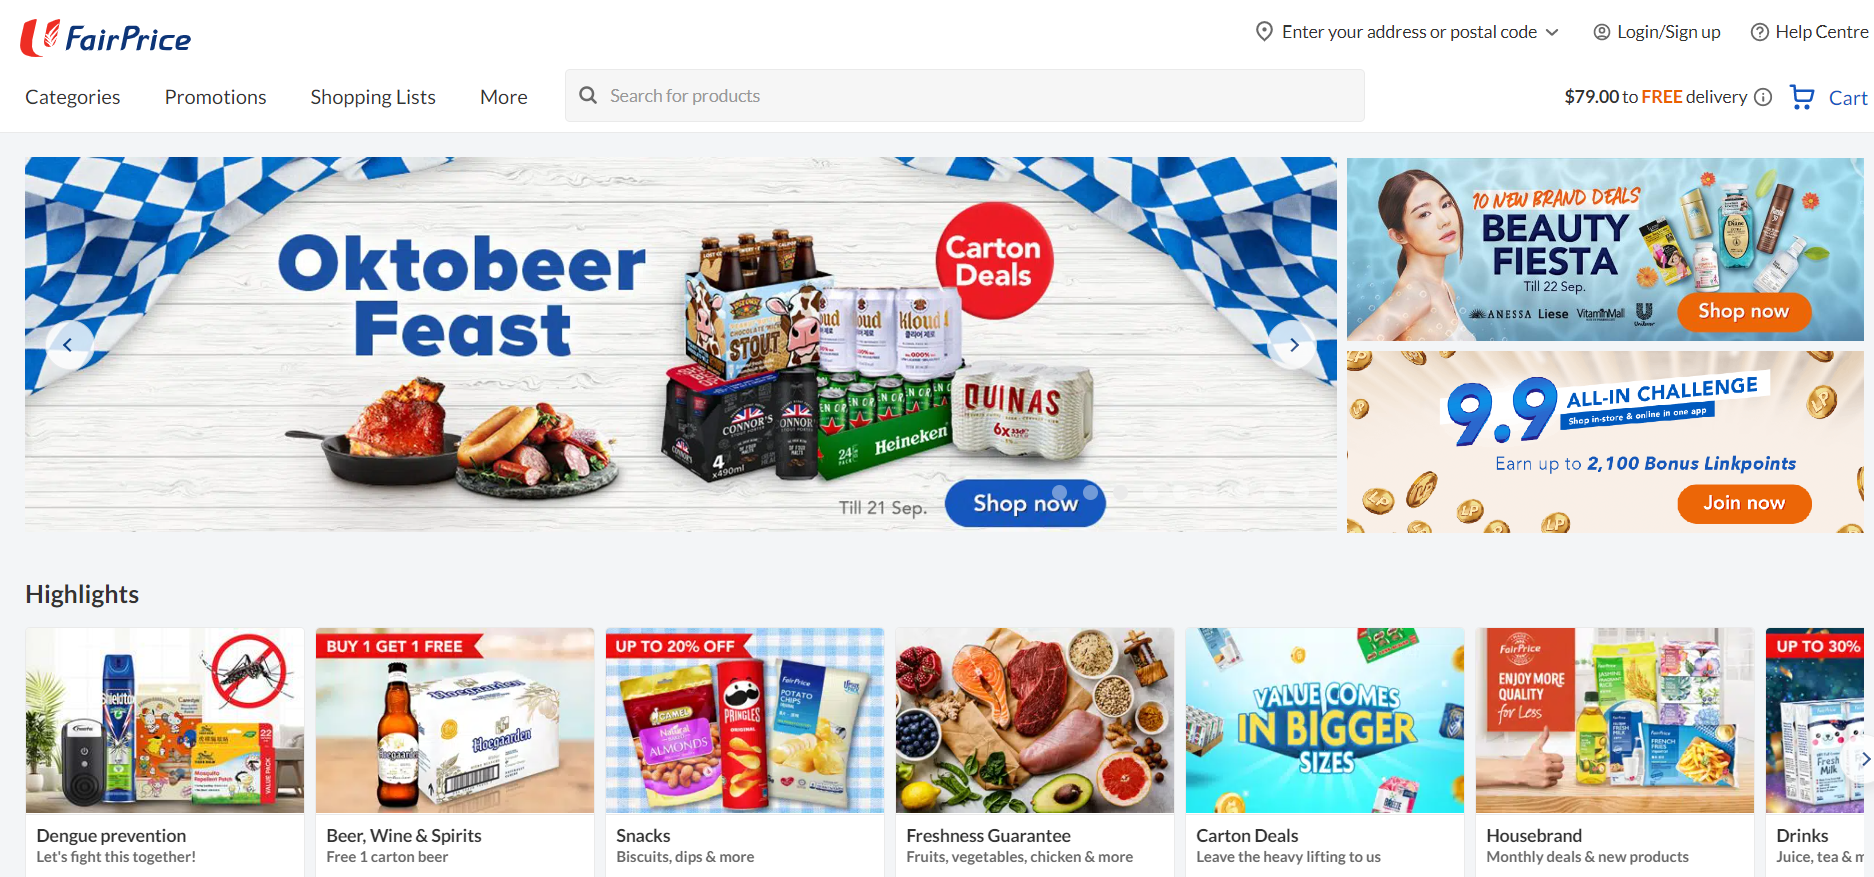The height and width of the screenshot is (877, 1874).
Task: Click the Search for products field
Action: pyautogui.click(x=965, y=96)
